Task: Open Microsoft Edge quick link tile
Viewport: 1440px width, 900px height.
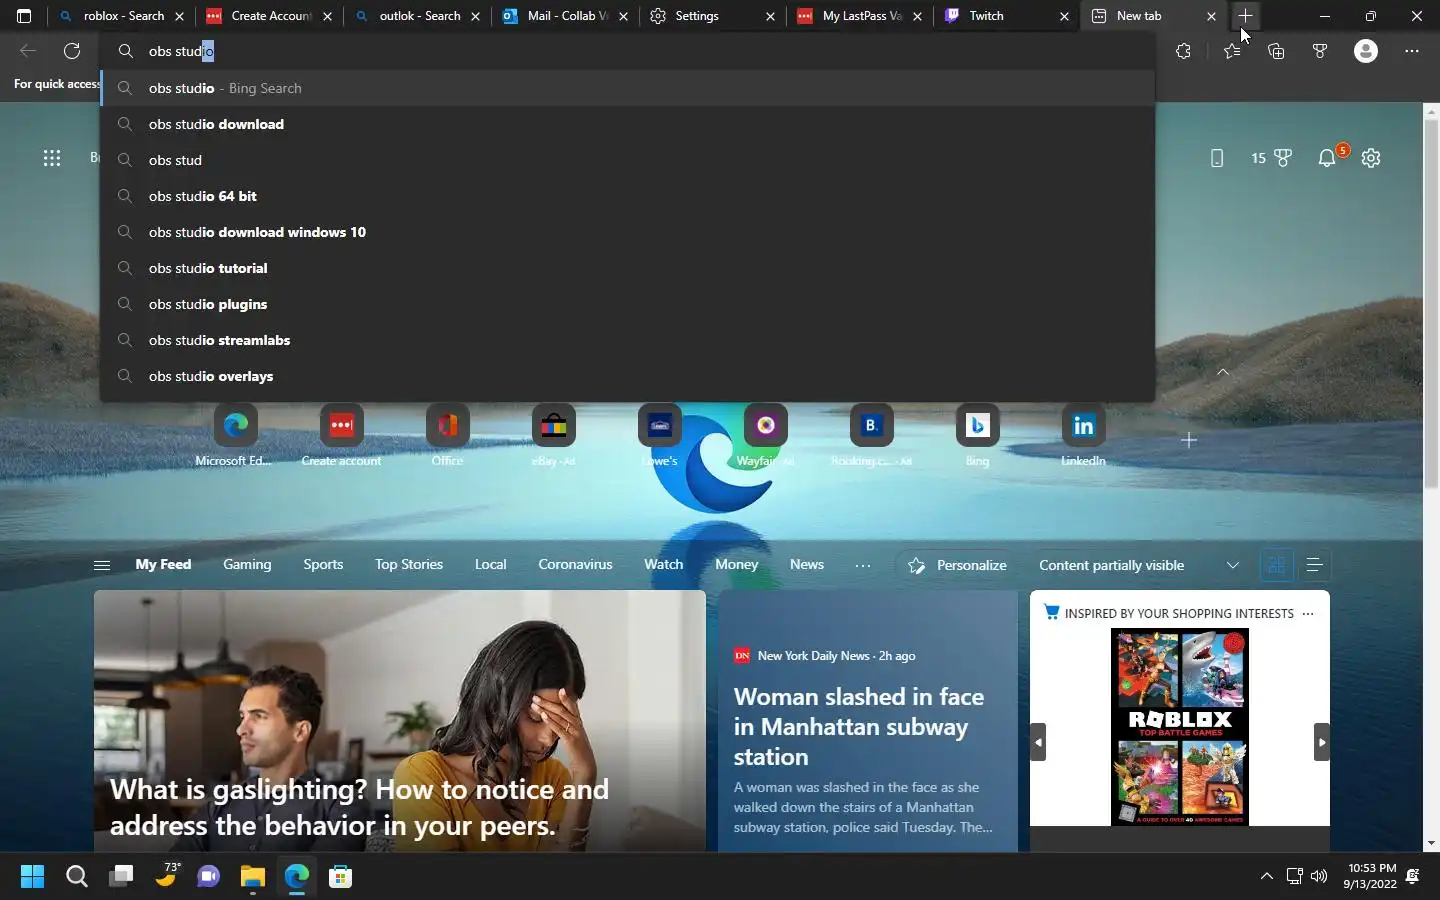Action: tap(235, 435)
